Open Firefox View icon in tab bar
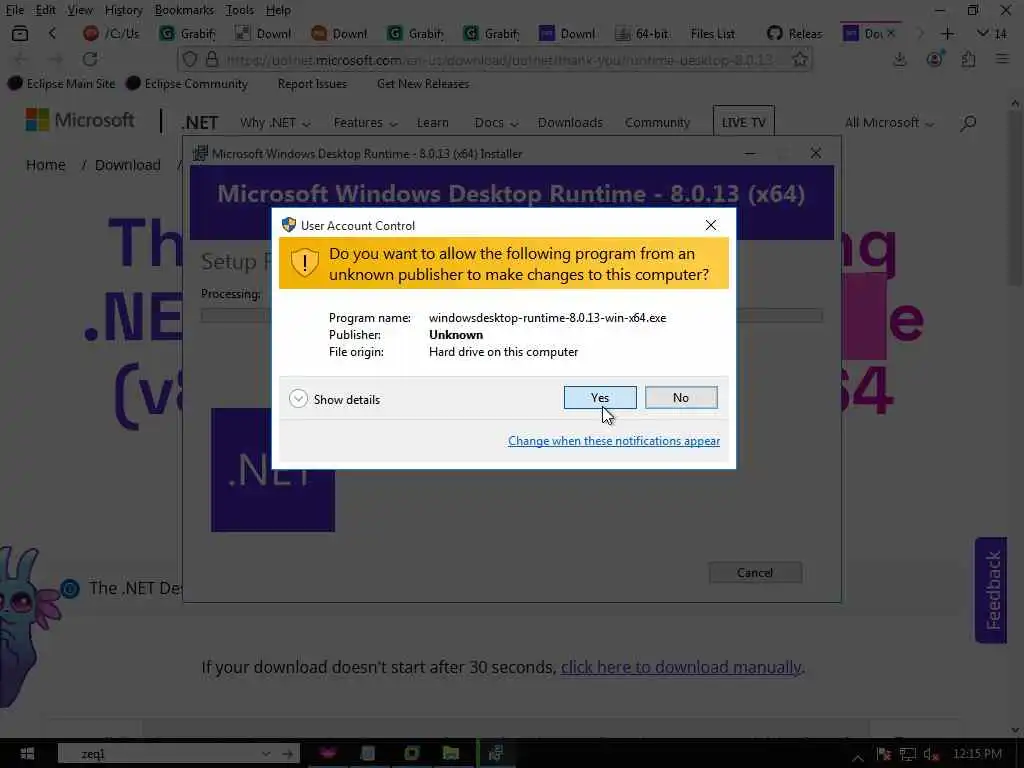 tap(20, 33)
